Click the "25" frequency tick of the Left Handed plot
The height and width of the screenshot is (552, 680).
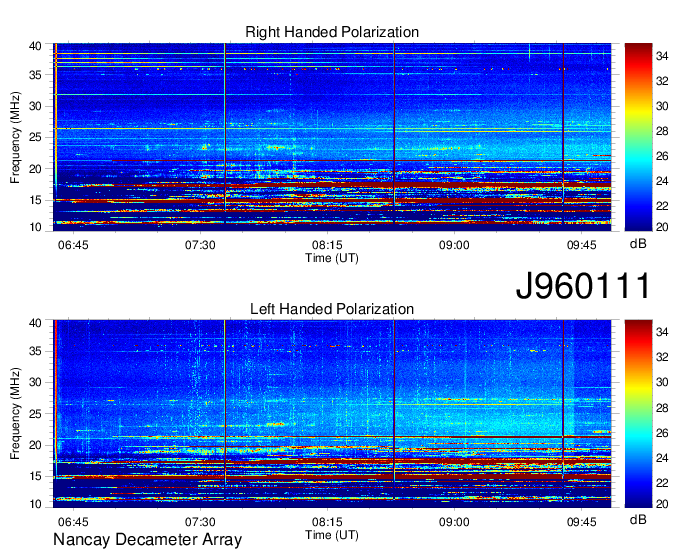[x=35, y=414]
